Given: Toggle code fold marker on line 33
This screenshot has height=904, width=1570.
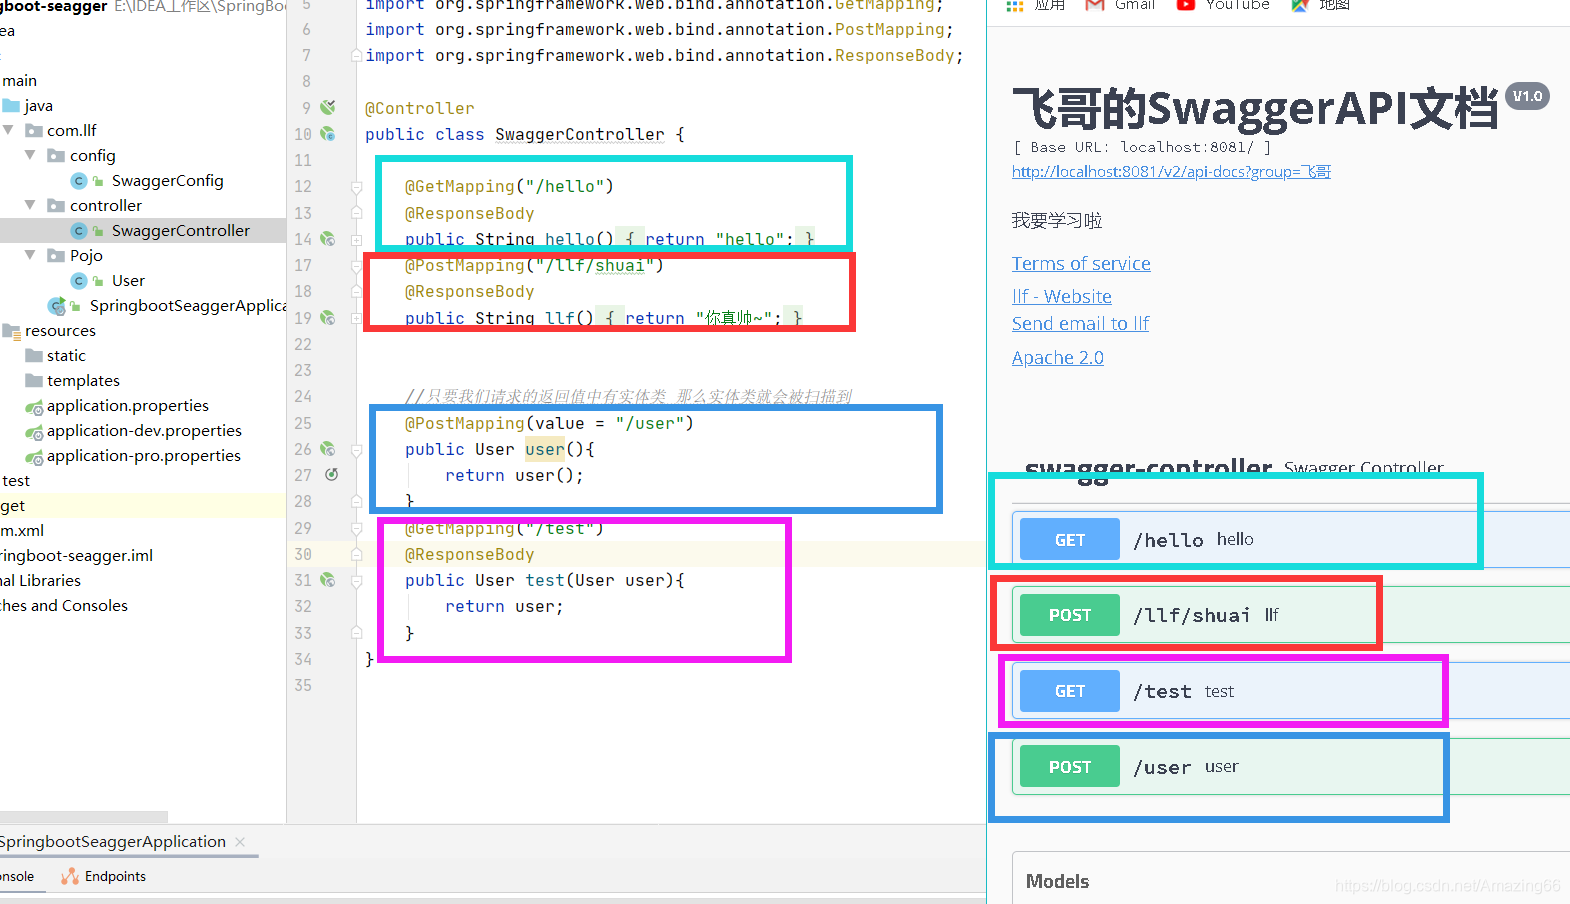Looking at the screenshot, I should click(x=356, y=633).
